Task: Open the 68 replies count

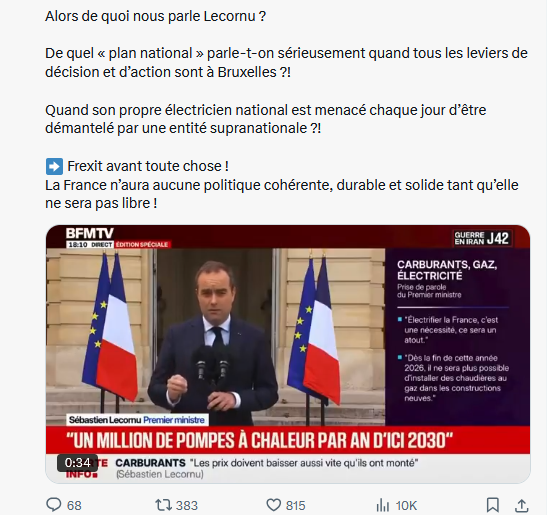Action: (74, 505)
